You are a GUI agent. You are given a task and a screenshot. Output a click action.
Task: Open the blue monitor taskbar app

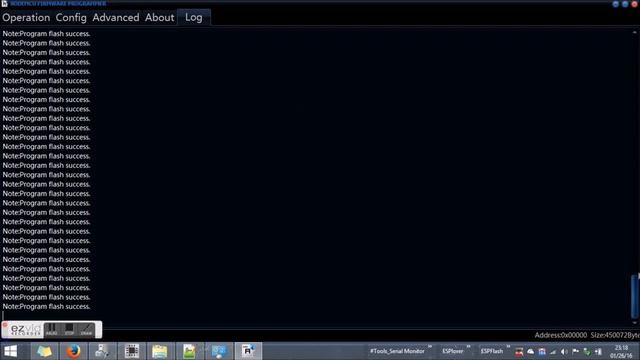219,351
